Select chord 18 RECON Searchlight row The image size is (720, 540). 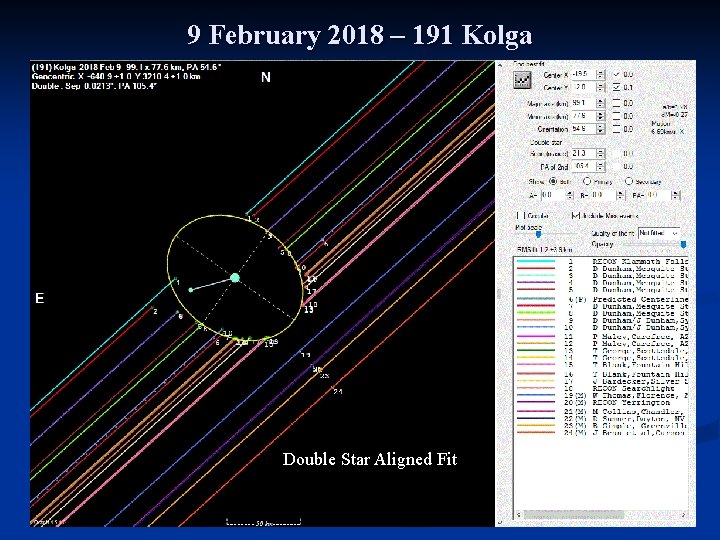601,388
